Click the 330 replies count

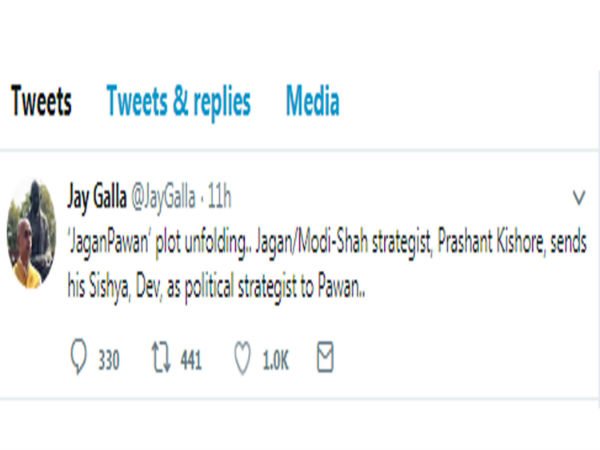pyautogui.click(x=108, y=361)
